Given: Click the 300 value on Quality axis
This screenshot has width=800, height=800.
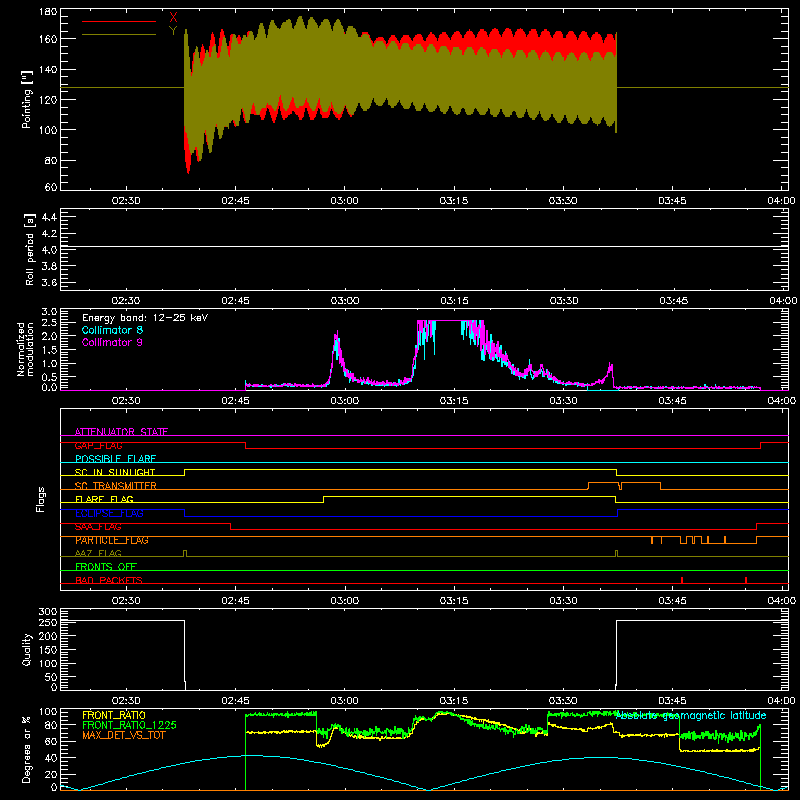Looking at the screenshot, I should tap(48, 612).
